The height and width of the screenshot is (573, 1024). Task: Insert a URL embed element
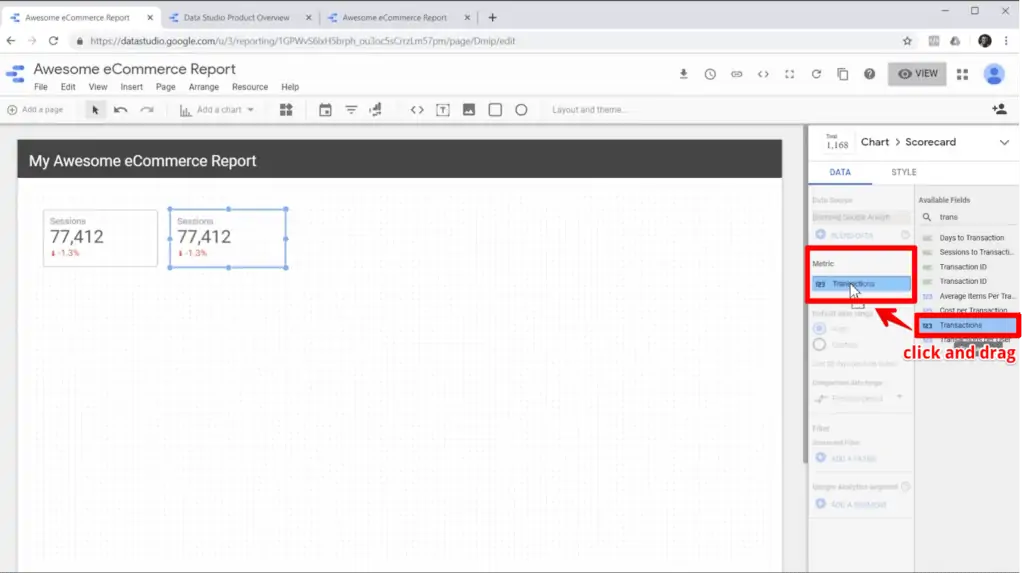[417, 110]
